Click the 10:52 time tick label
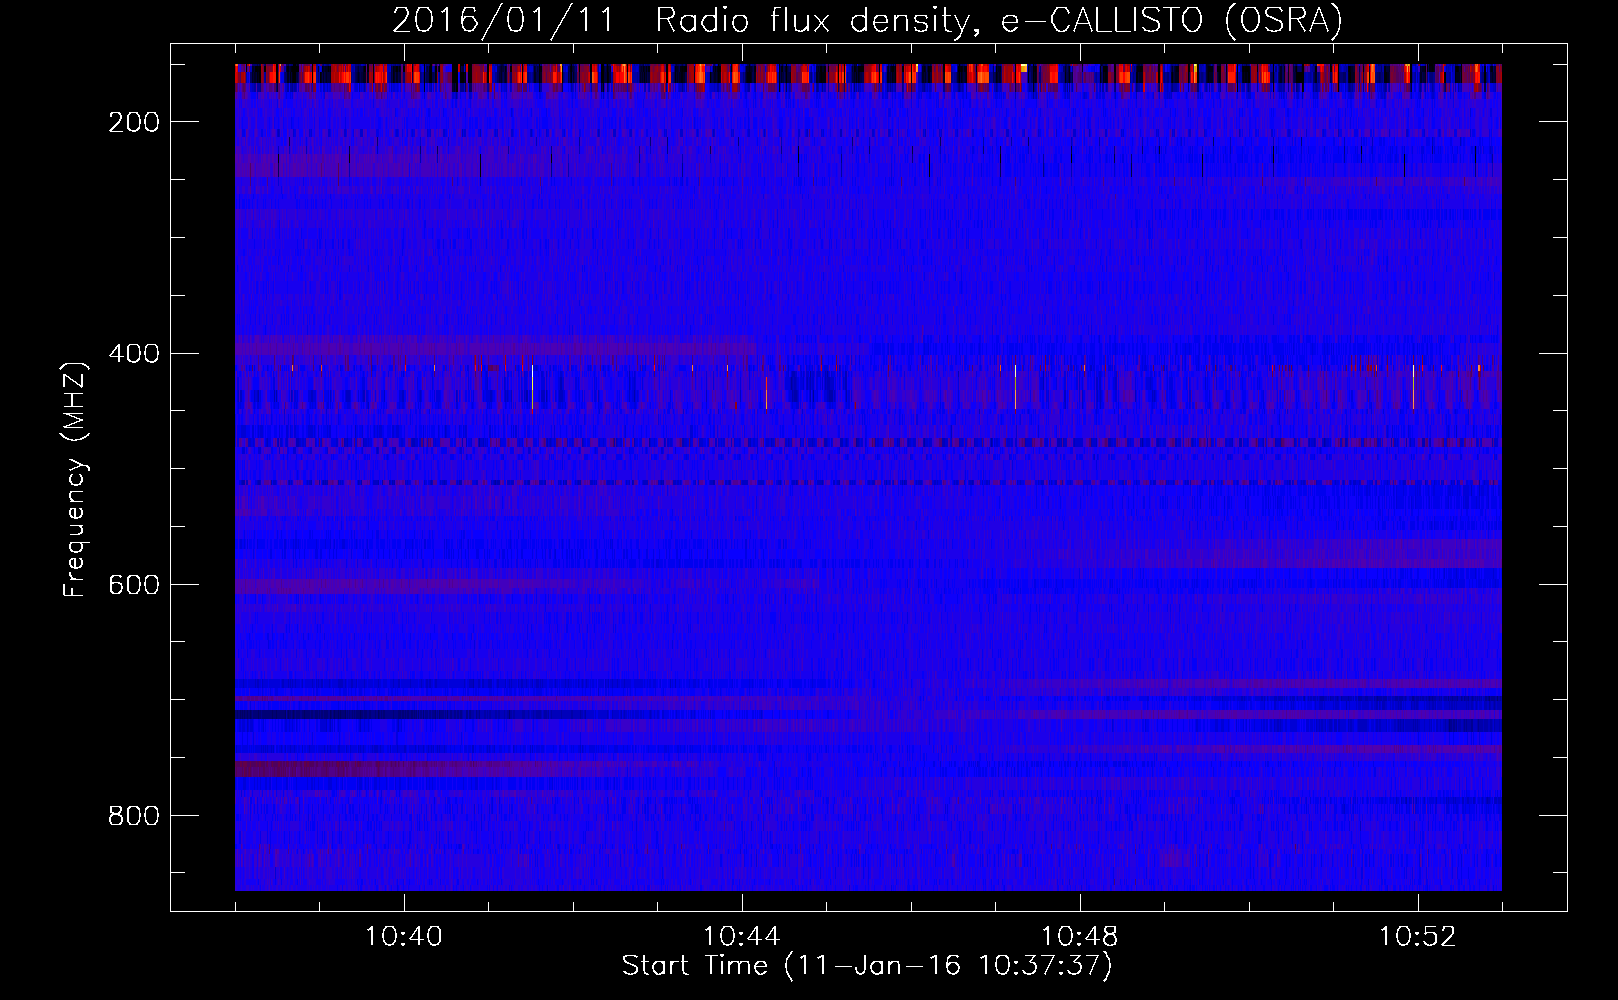This screenshot has height=1000, width=1618. pyautogui.click(x=1418, y=937)
